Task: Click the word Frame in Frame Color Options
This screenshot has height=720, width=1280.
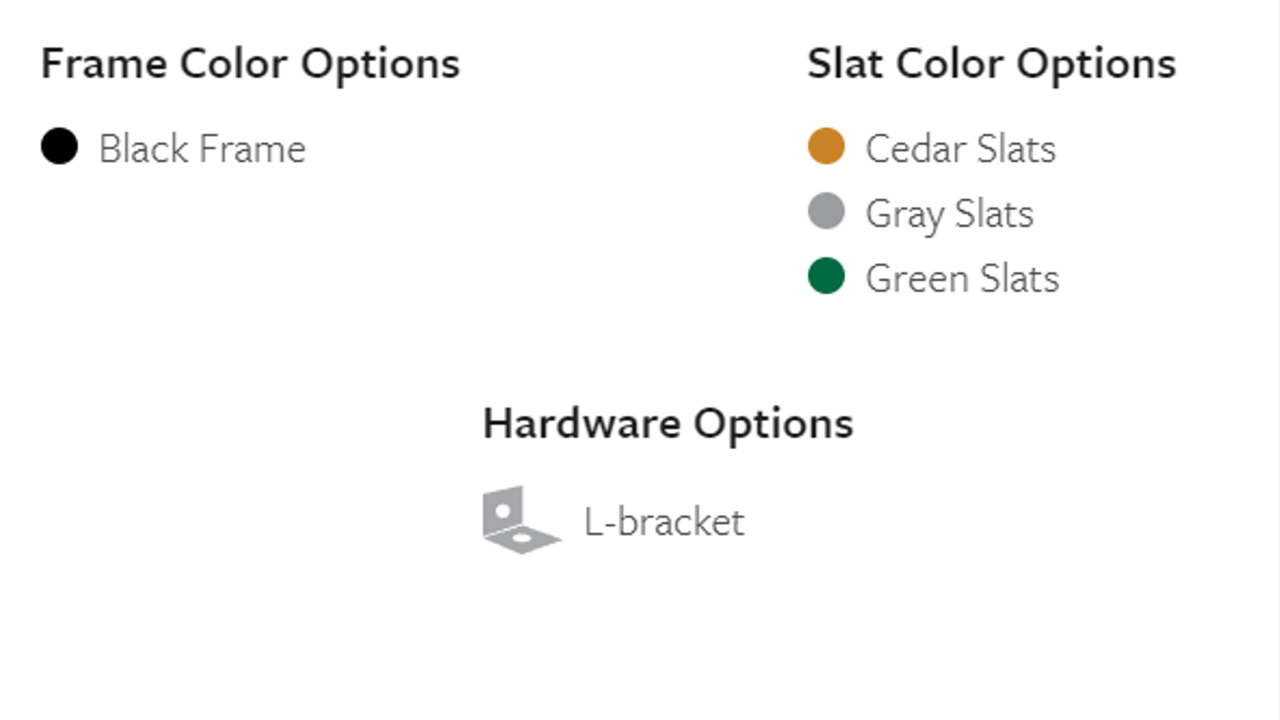Action: (105, 64)
